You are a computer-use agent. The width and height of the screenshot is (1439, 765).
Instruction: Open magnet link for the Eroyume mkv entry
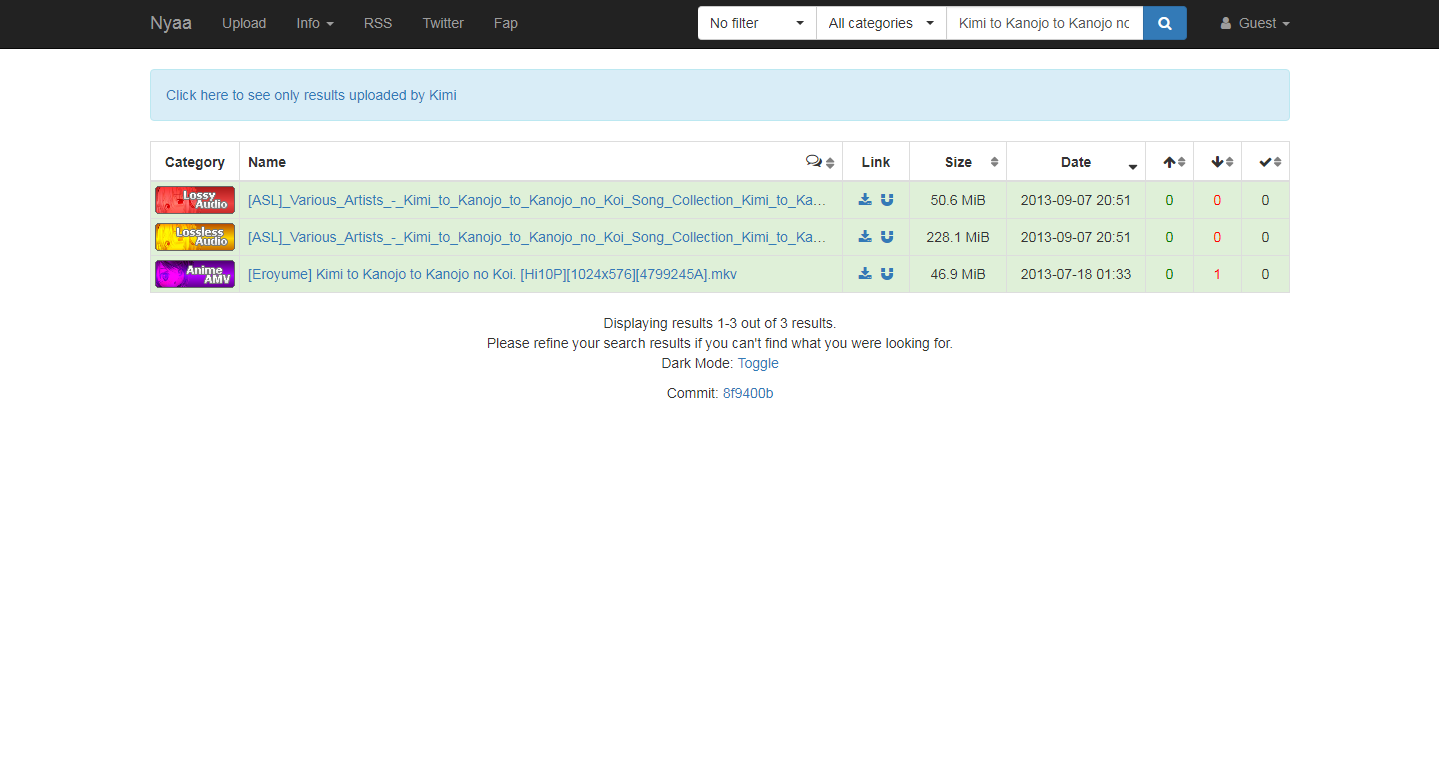(887, 274)
